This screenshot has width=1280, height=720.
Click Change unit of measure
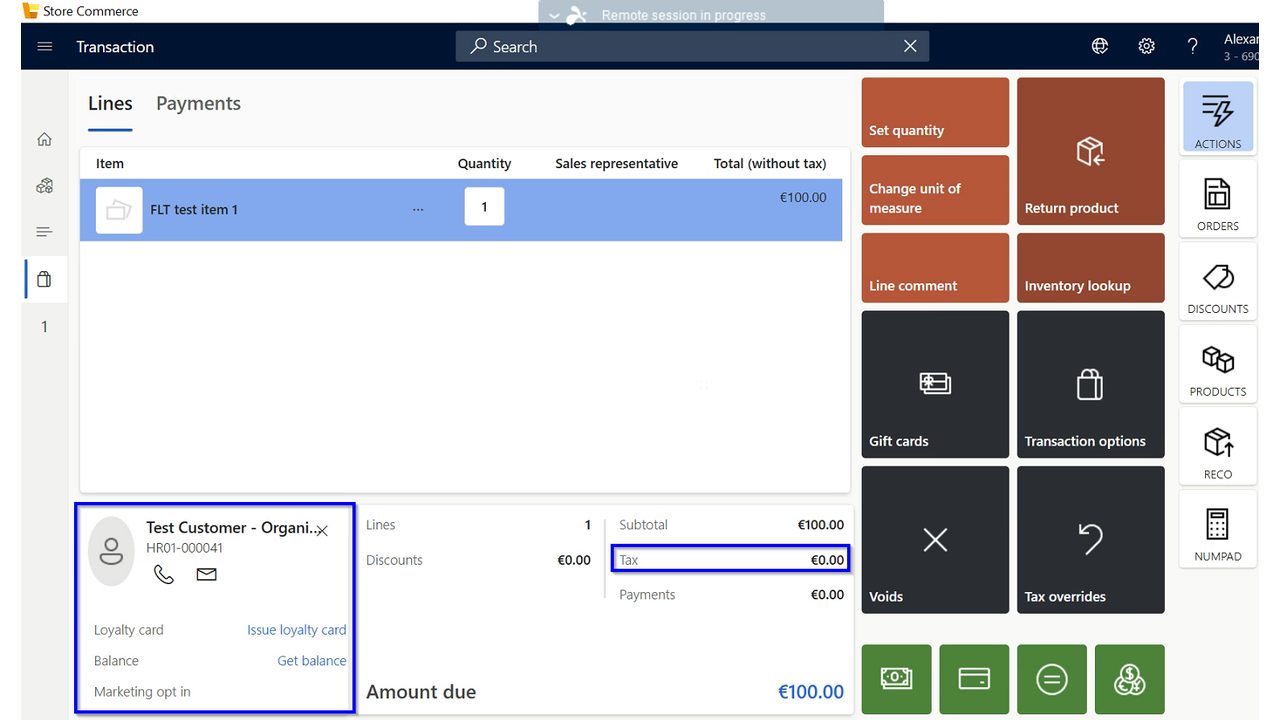(935, 190)
